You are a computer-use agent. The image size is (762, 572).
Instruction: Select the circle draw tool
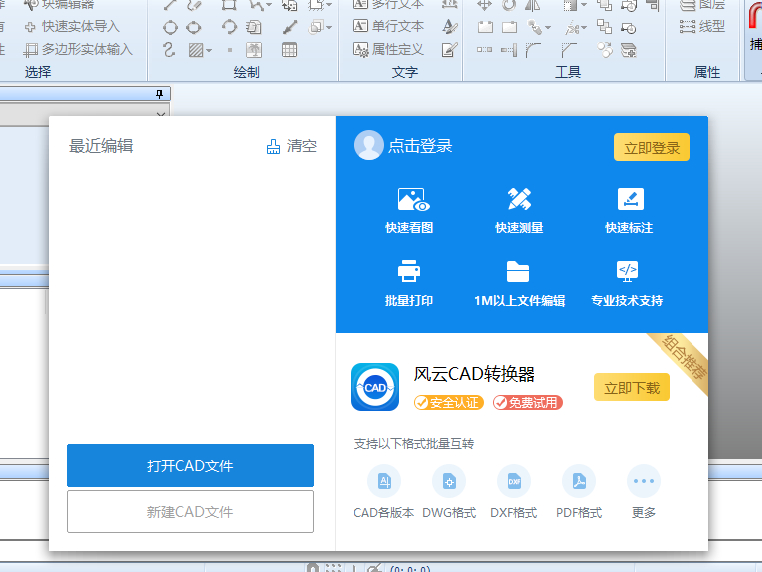pyautogui.click(x=170, y=27)
